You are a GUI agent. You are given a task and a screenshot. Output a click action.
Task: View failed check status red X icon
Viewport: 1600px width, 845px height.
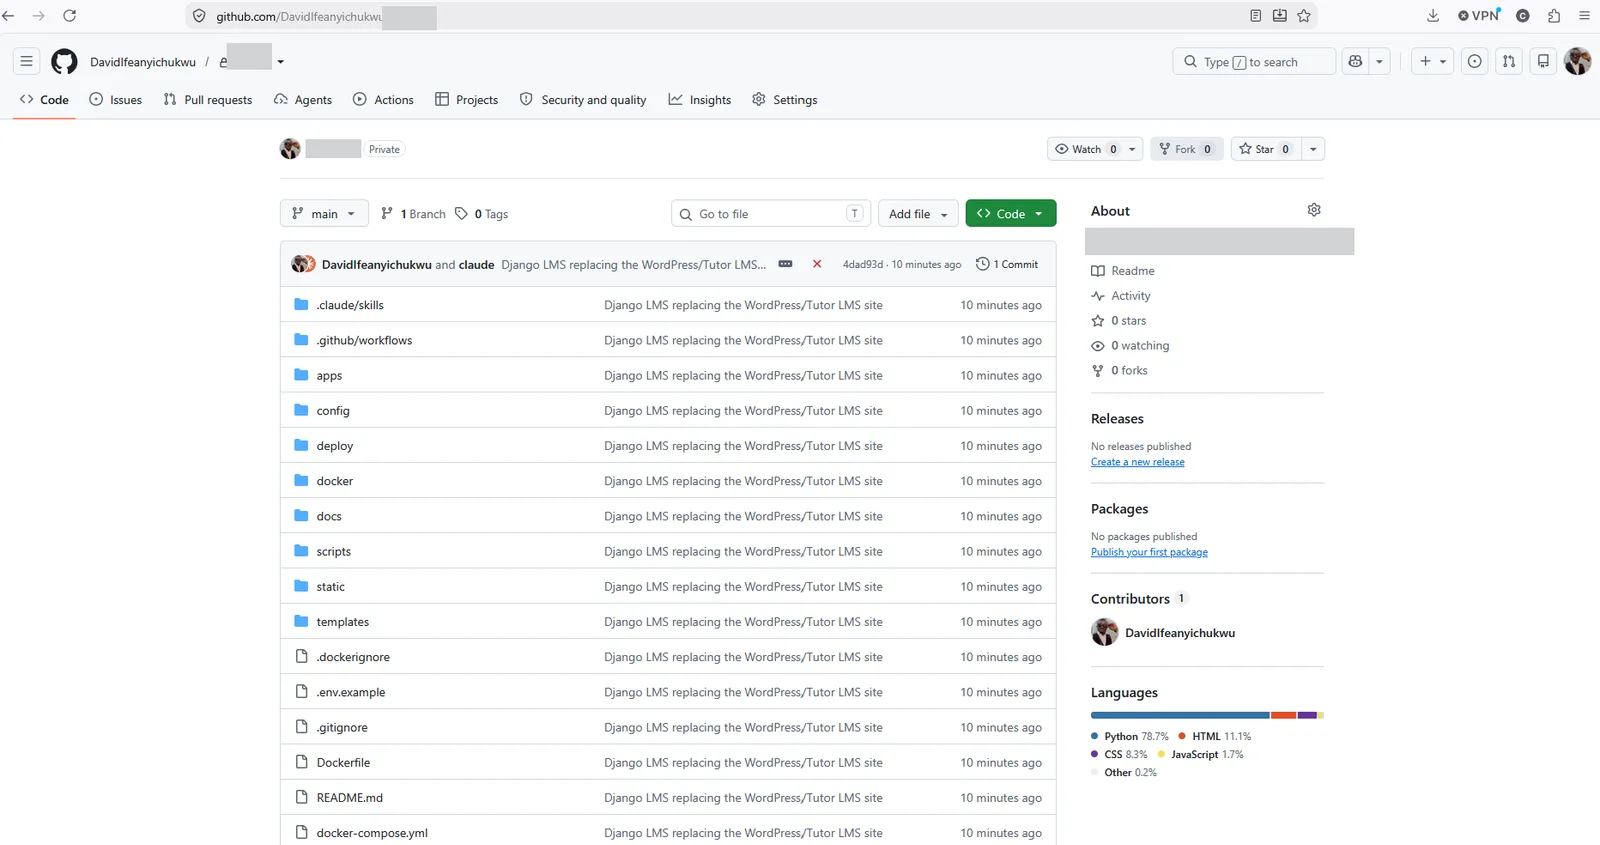click(x=817, y=264)
